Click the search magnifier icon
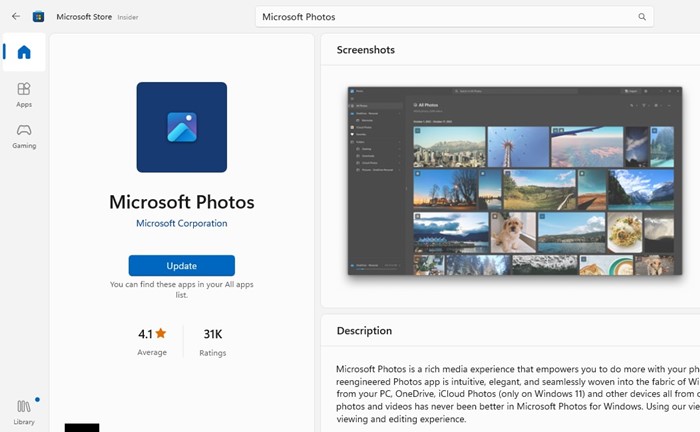The image size is (700, 432). (x=642, y=17)
